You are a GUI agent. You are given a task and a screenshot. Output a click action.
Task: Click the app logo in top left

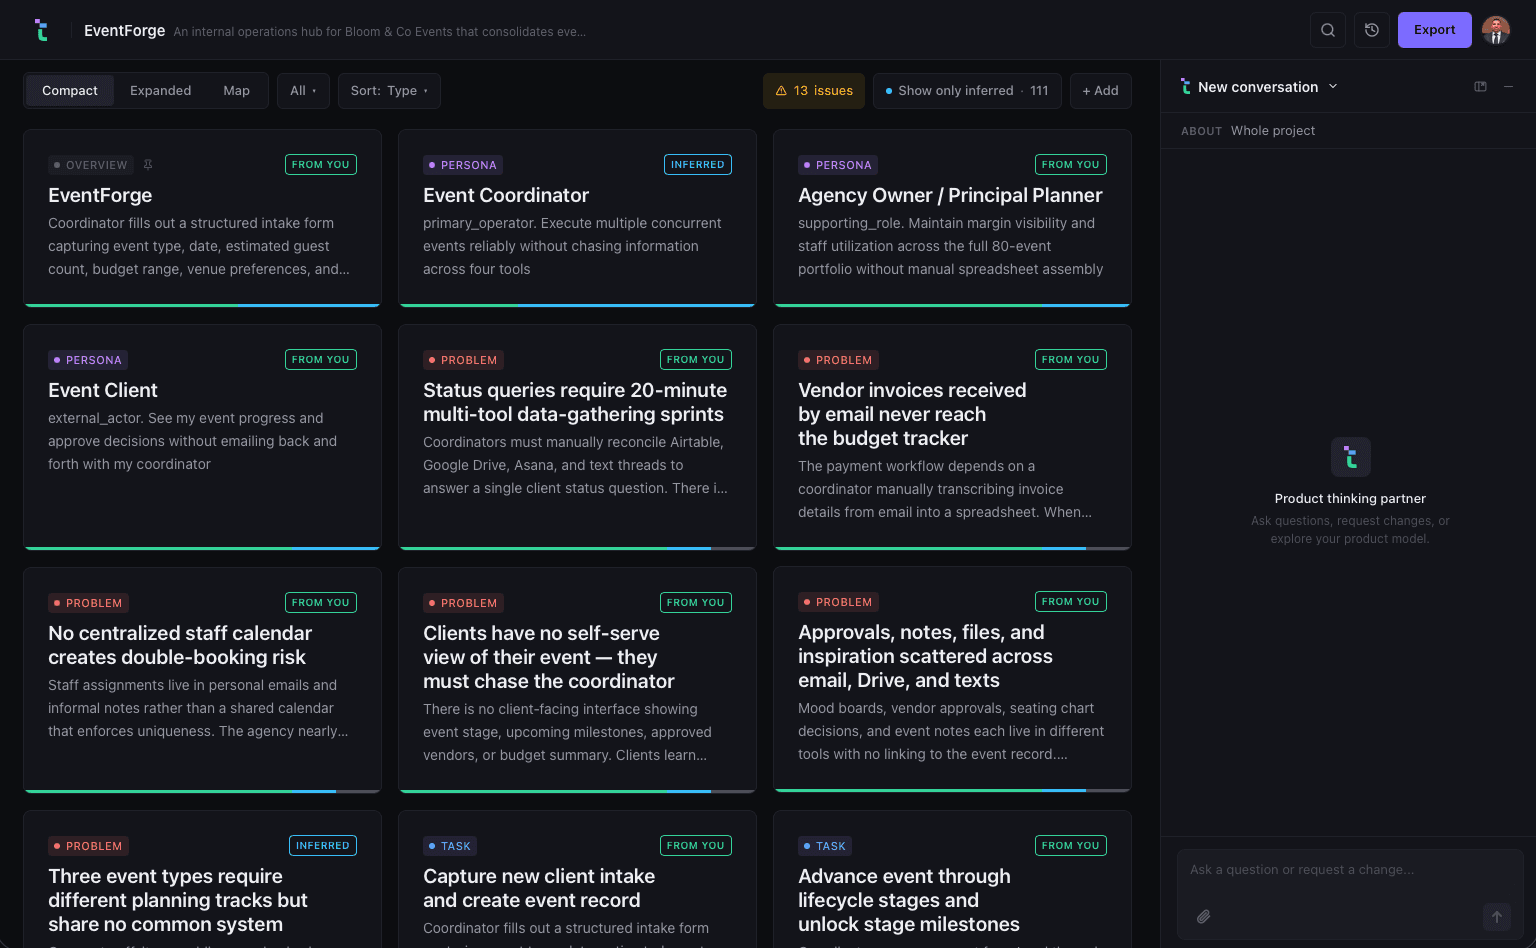41,30
